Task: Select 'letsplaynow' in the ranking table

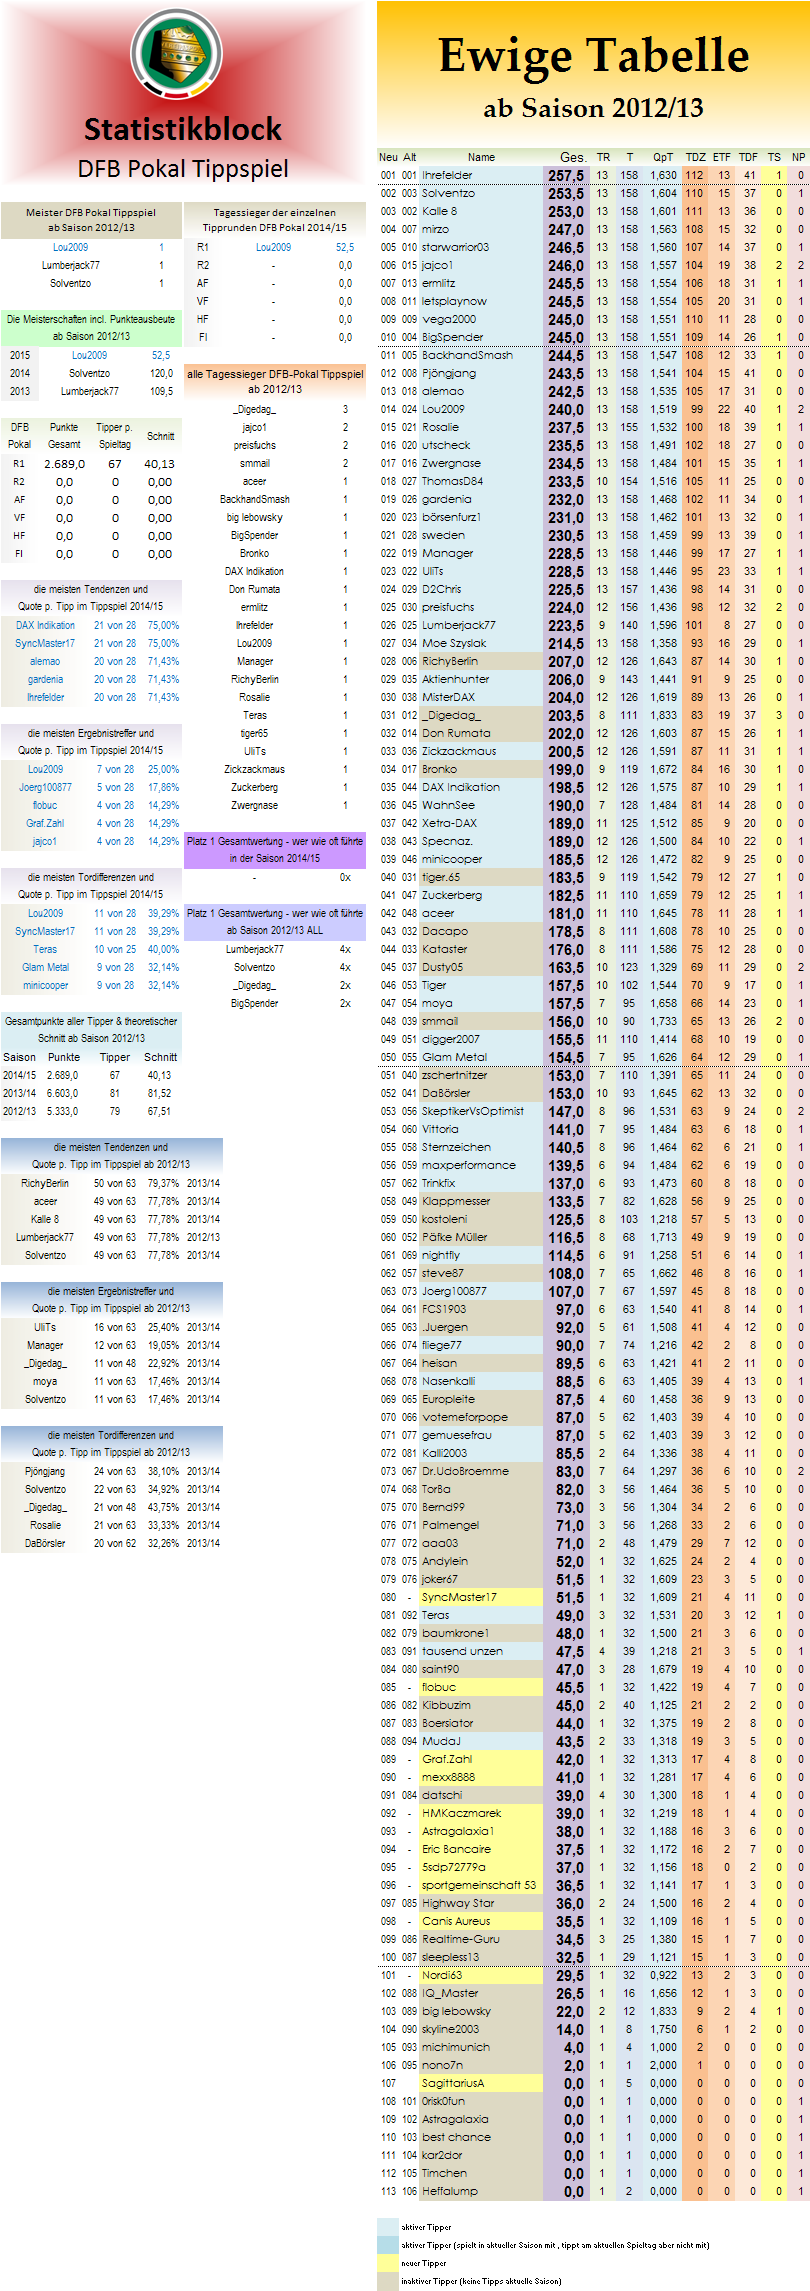Action: [454, 301]
